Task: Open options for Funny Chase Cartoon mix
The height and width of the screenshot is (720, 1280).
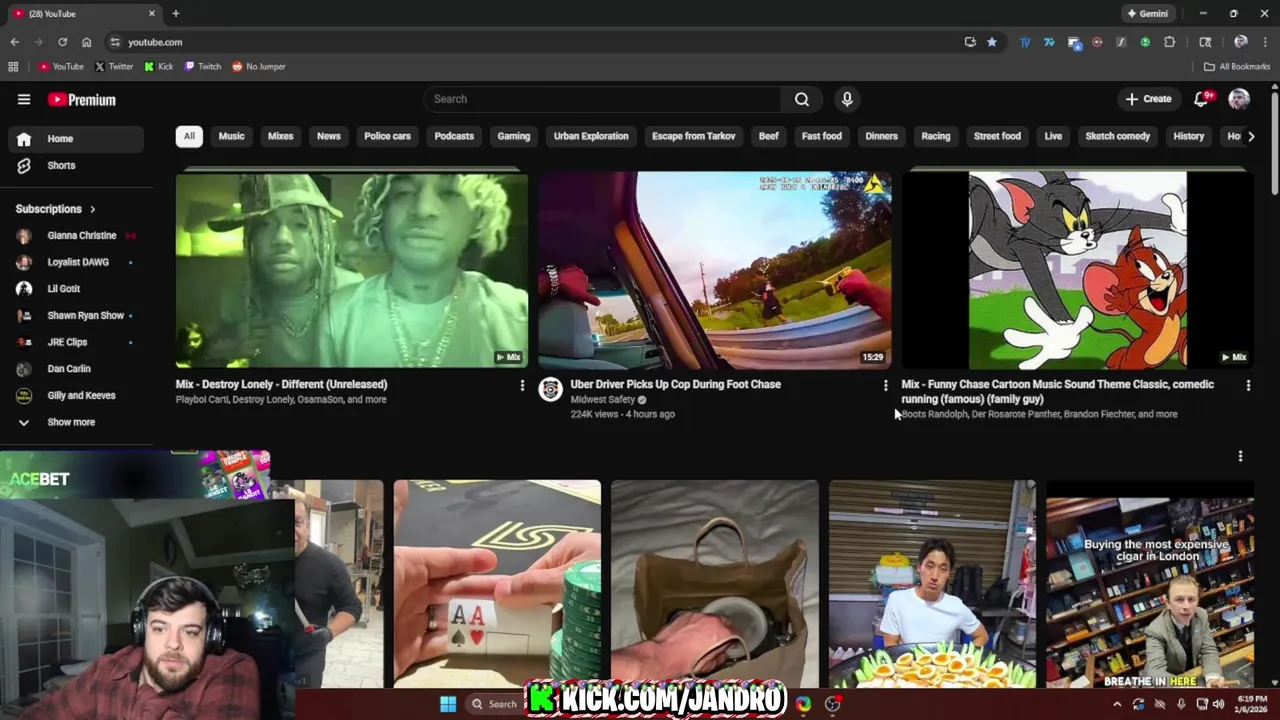Action: [x=1248, y=385]
